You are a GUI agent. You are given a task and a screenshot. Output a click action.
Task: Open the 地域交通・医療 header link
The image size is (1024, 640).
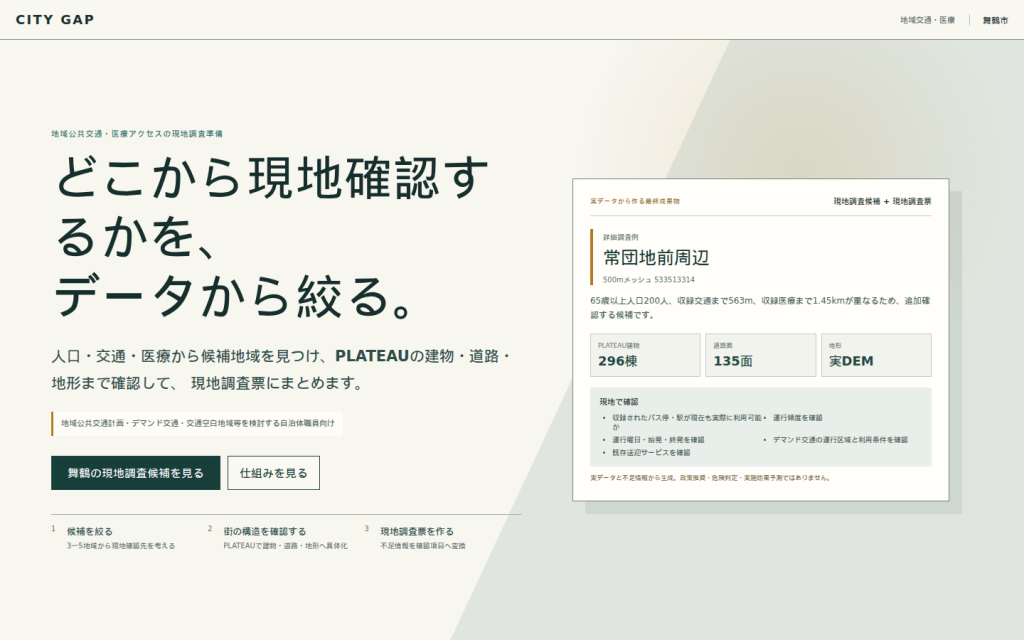[927, 20]
